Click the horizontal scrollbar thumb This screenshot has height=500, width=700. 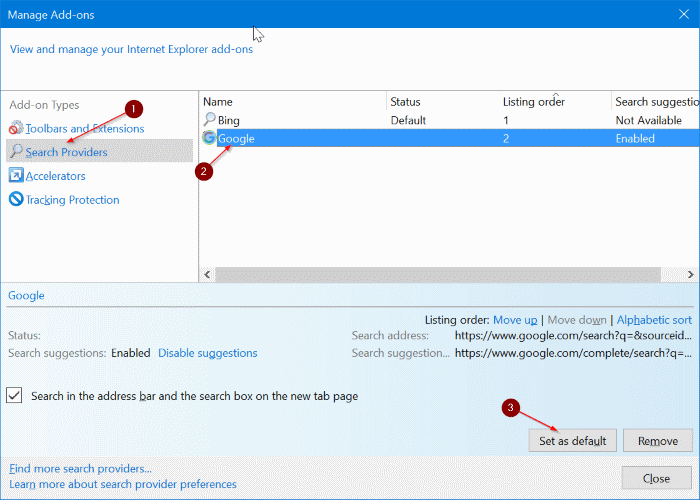[438, 274]
